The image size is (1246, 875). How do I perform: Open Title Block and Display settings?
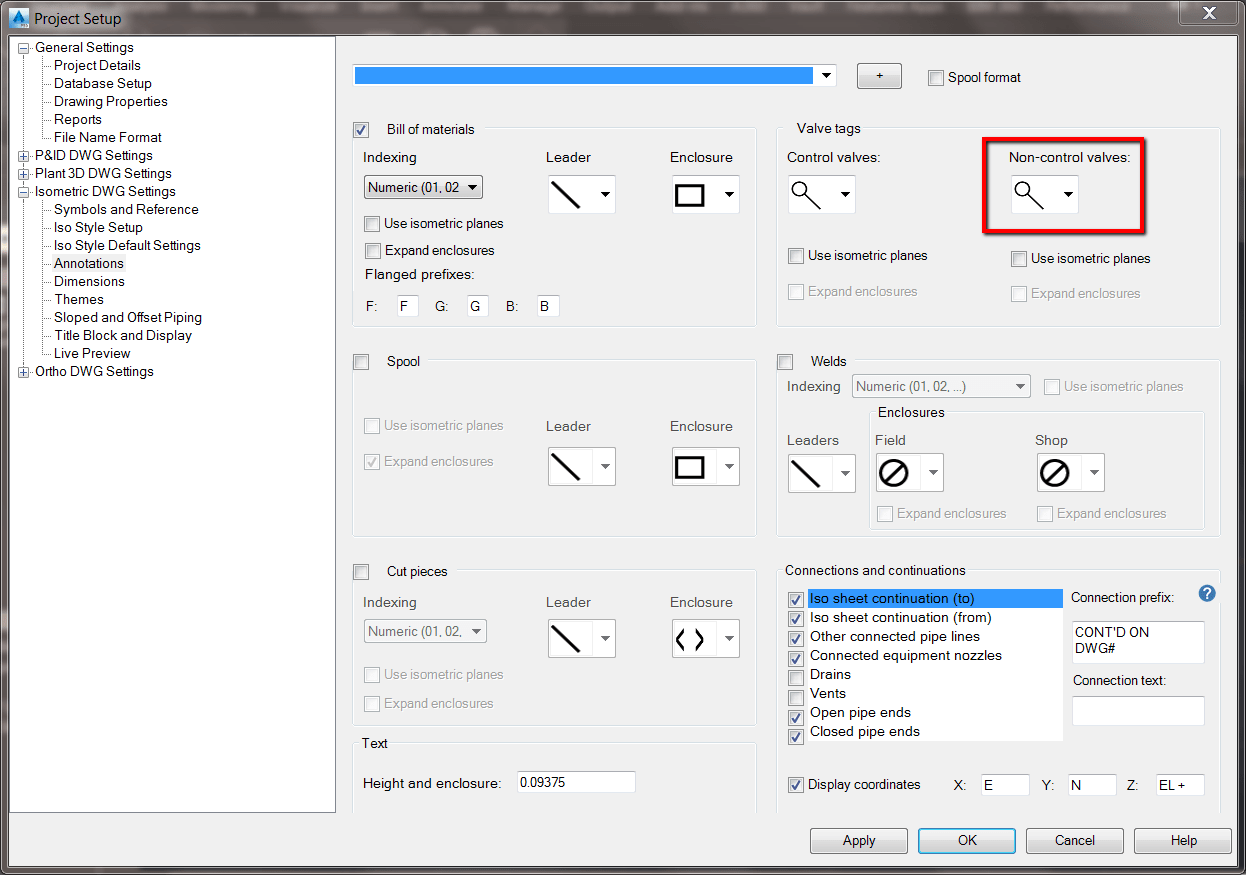[x=122, y=335]
